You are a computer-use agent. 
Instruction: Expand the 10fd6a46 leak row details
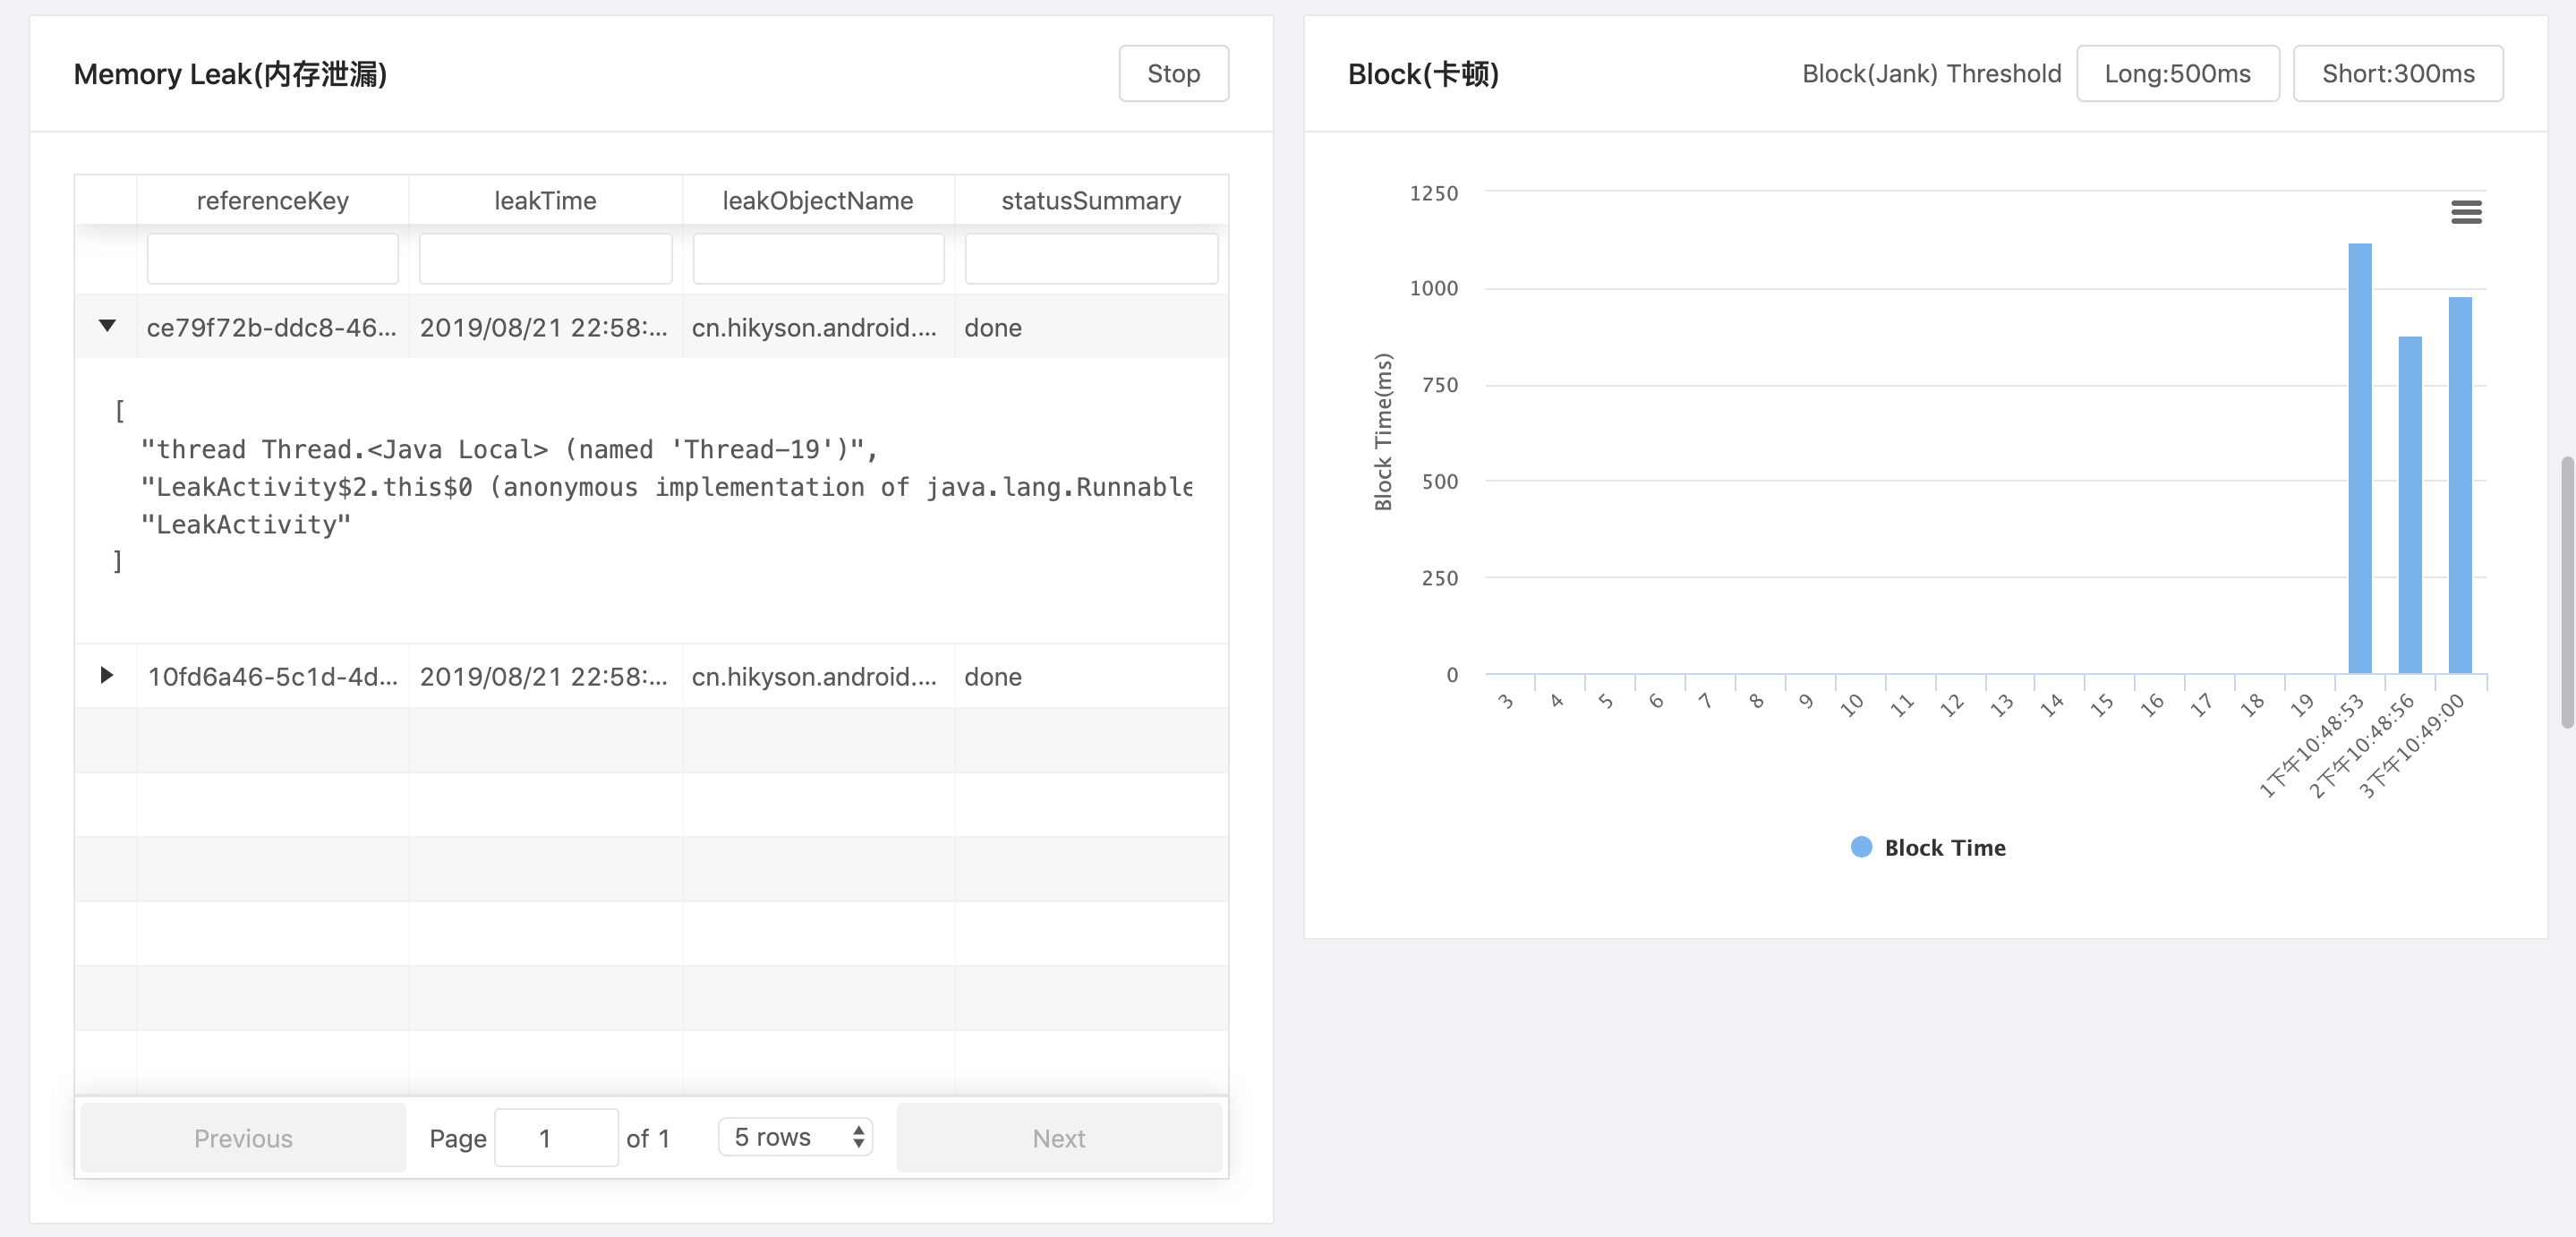click(106, 676)
